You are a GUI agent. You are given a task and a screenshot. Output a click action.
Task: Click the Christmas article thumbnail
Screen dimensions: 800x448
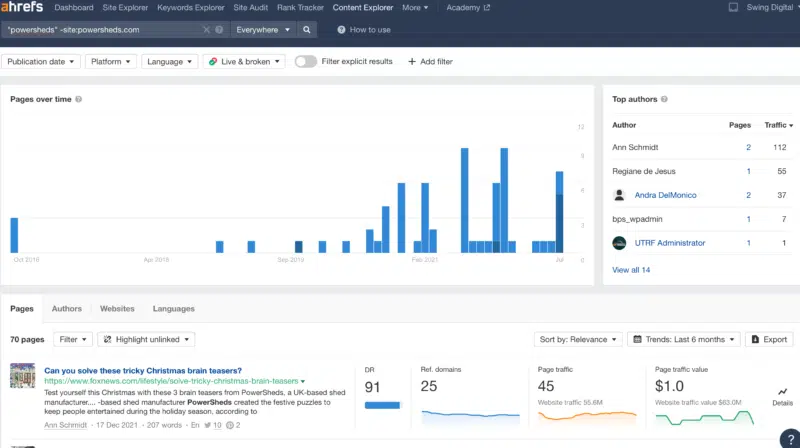point(22,376)
